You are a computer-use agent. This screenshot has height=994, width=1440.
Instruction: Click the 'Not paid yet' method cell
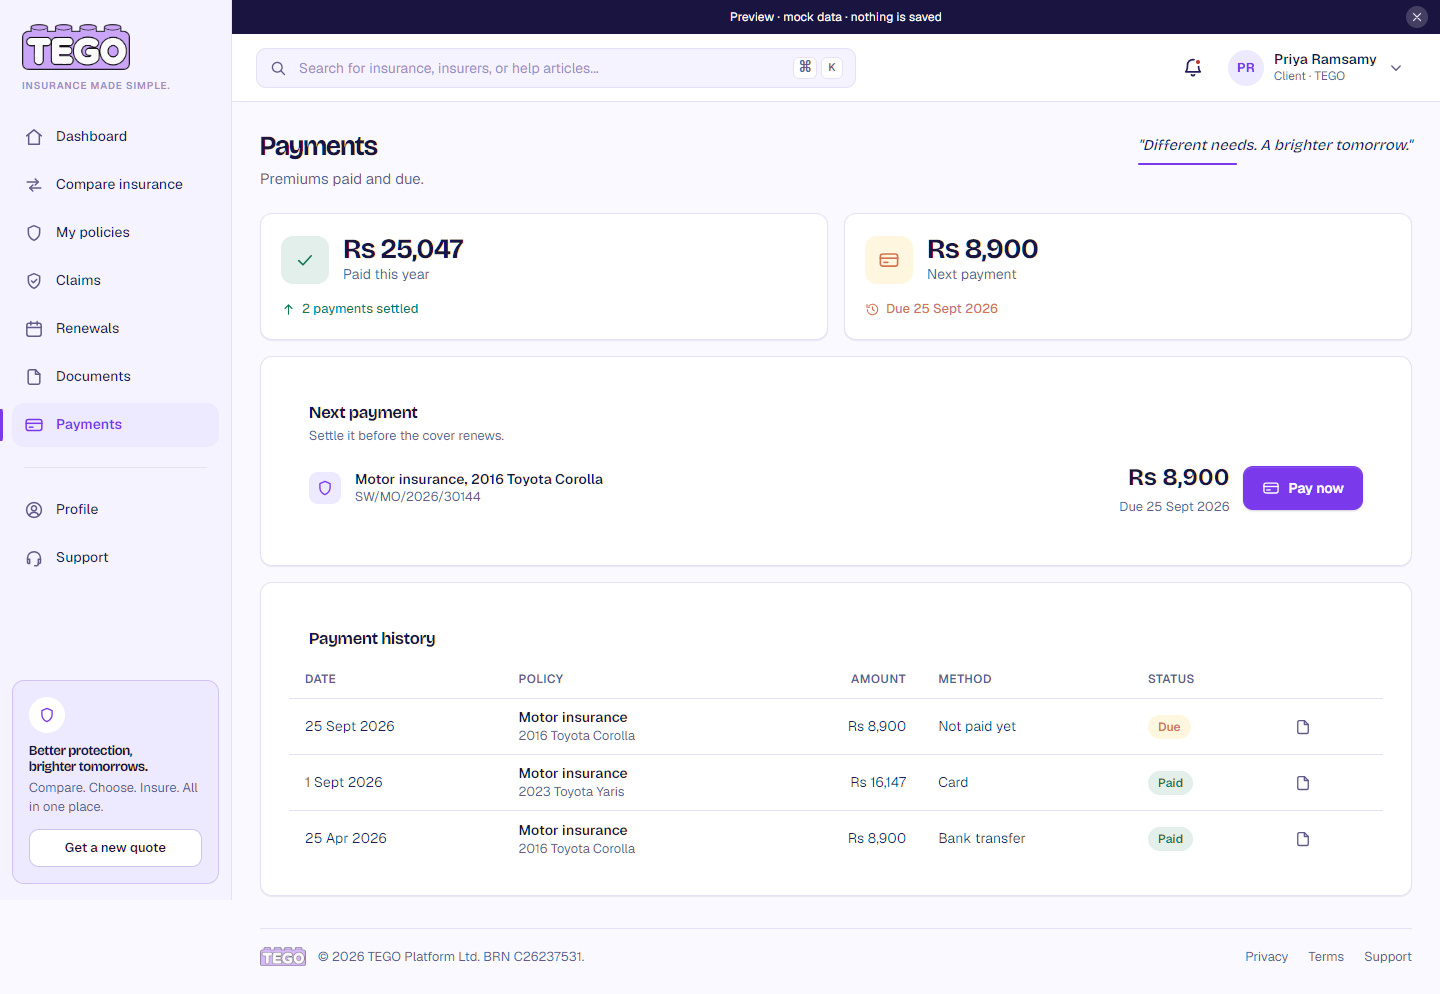pyautogui.click(x=977, y=727)
